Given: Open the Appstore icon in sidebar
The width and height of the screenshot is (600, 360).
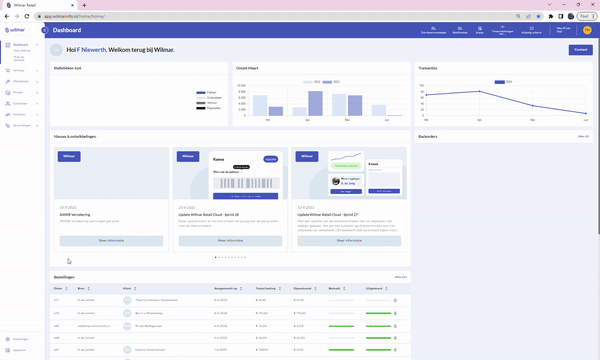Looking at the screenshot, I should (x=8, y=350).
